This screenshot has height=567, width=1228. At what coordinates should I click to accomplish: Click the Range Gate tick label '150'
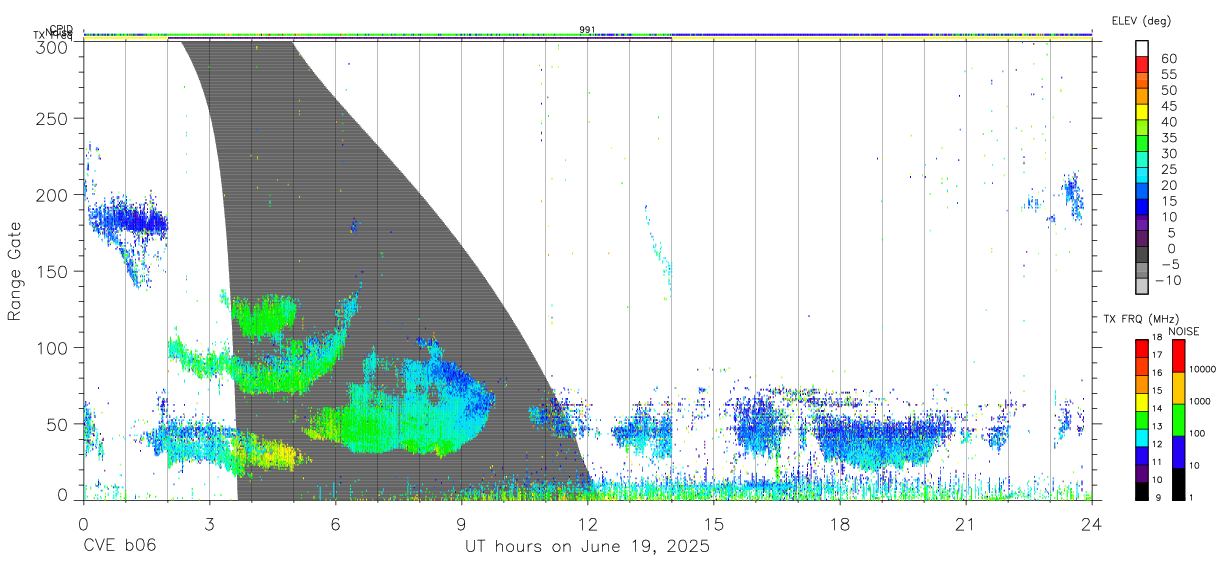[x=53, y=271]
